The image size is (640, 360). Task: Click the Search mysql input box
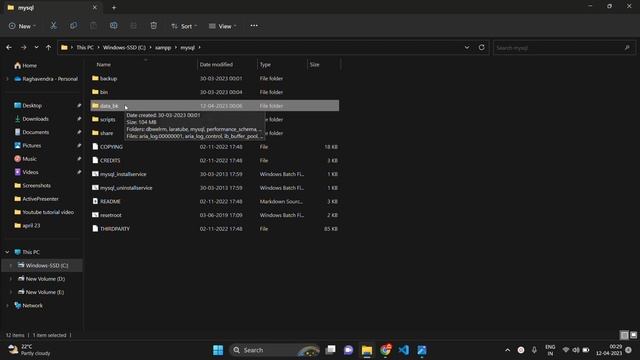(564, 48)
